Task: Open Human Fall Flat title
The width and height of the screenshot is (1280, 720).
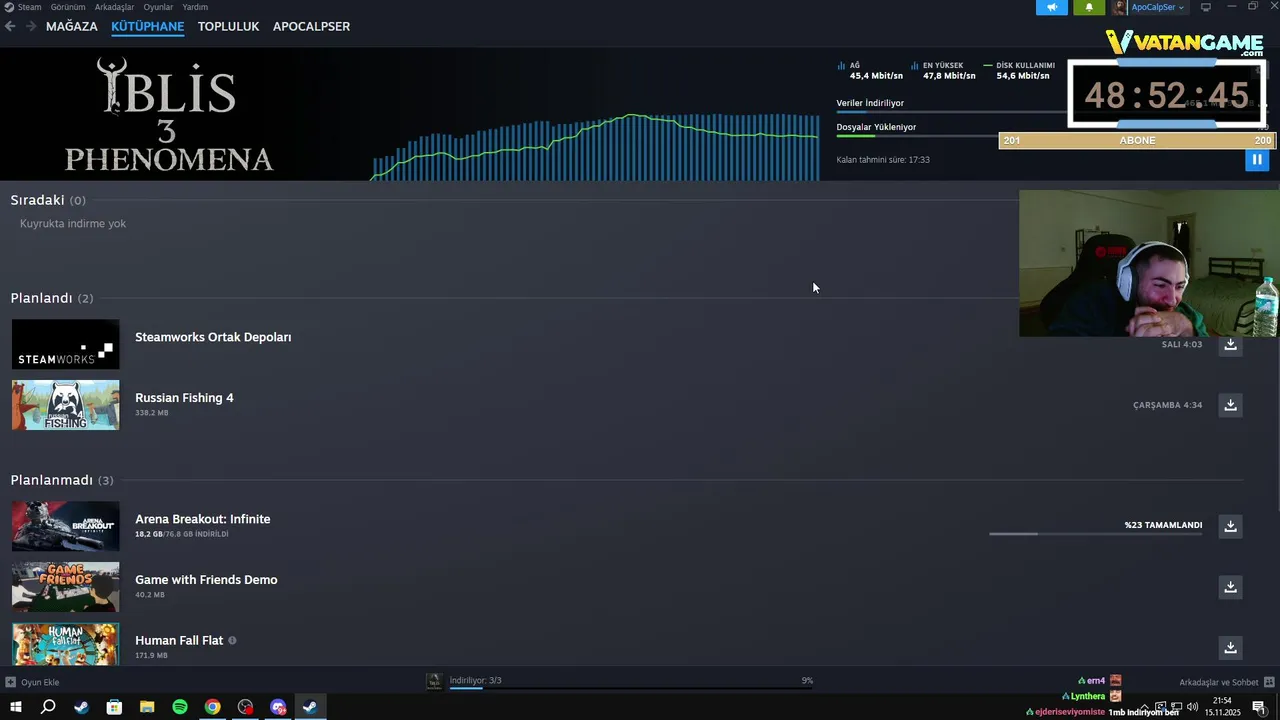Action: coord(179,640)
